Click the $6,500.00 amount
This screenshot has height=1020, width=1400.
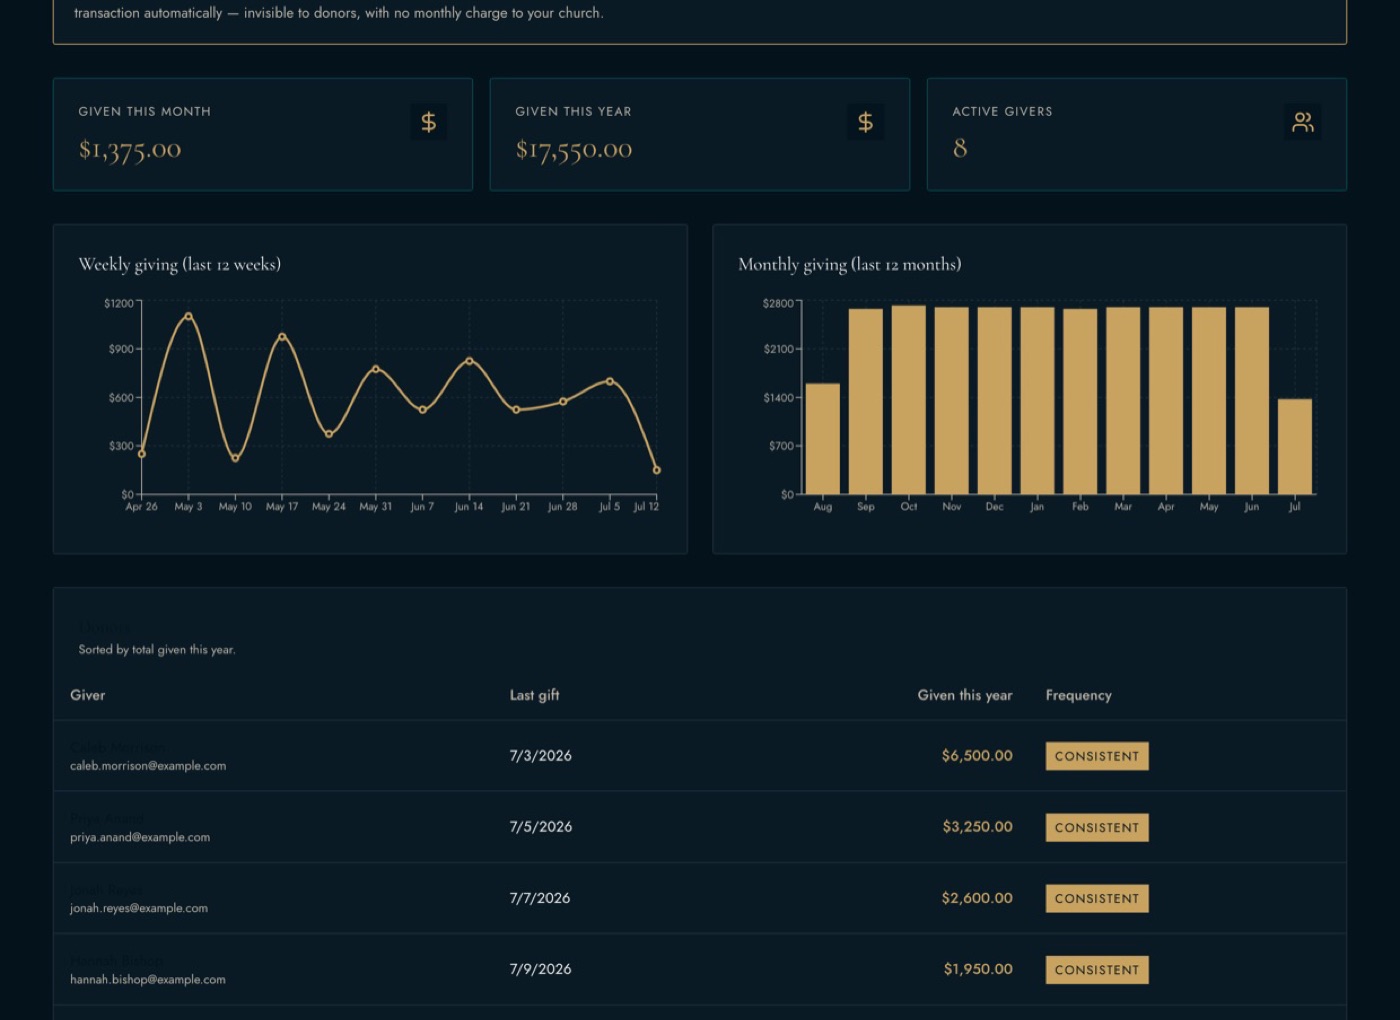(x=977, y=756)
